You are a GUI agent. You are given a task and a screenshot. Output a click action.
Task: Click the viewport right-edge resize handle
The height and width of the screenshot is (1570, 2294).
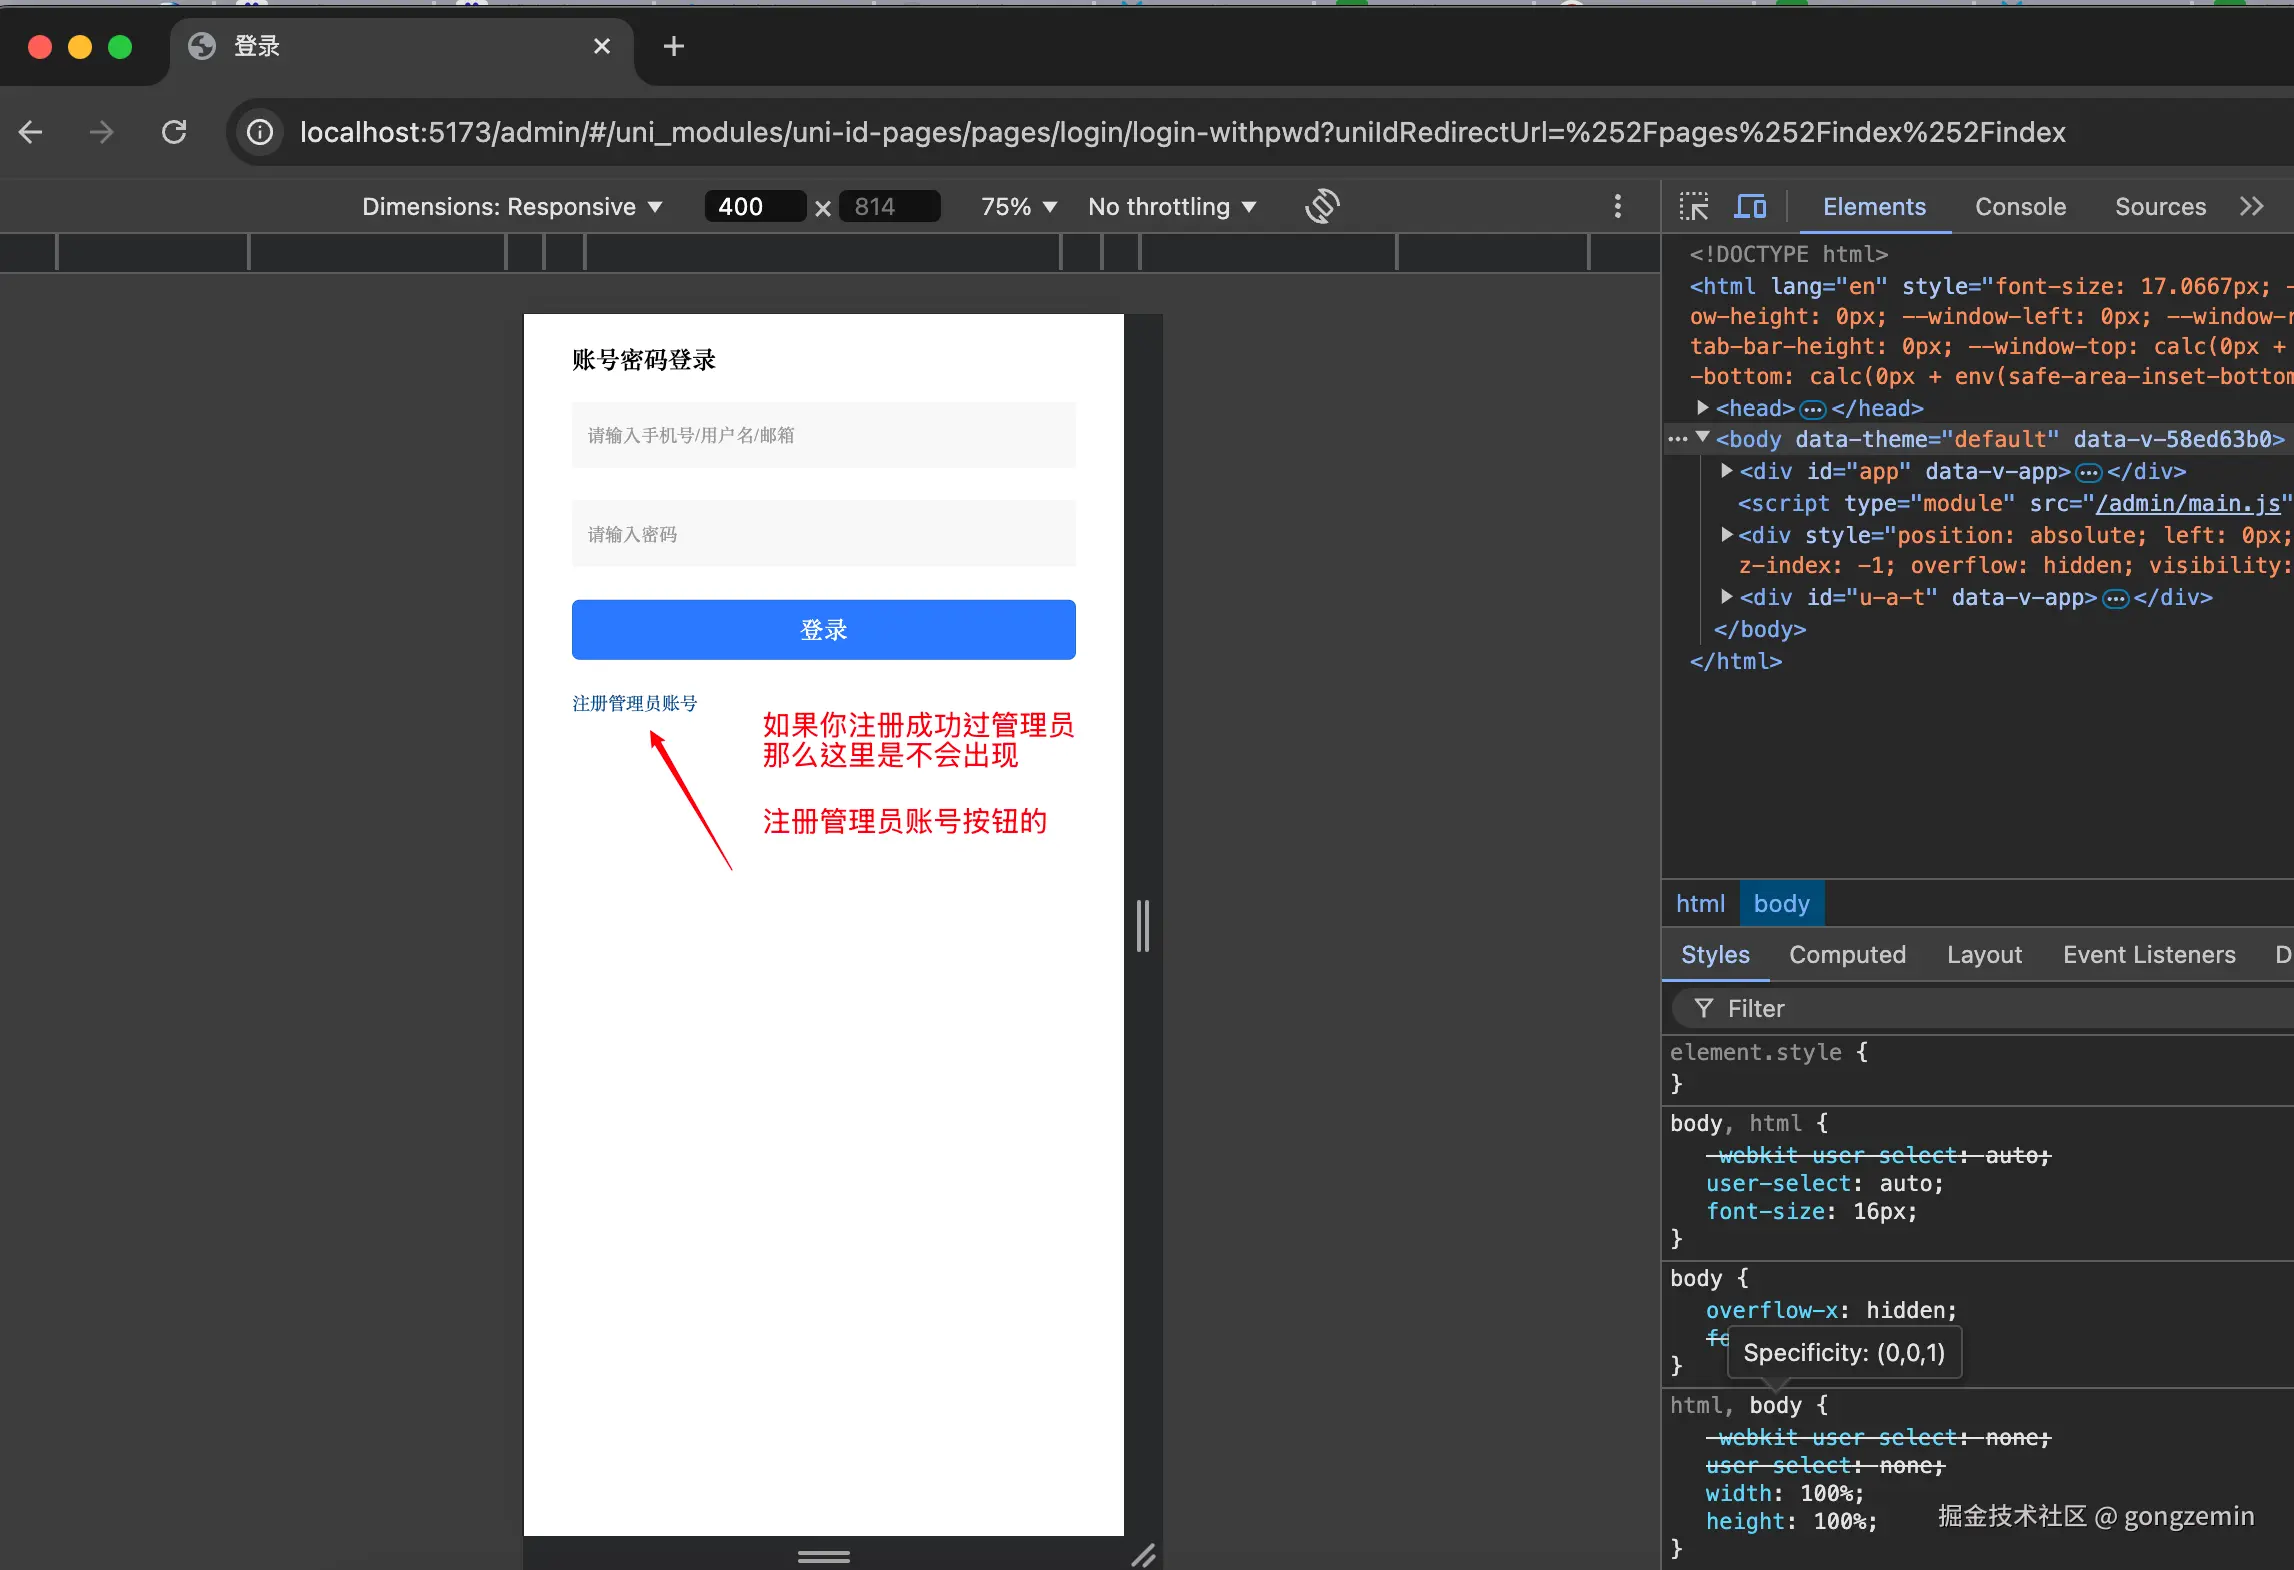point(1142,925)
